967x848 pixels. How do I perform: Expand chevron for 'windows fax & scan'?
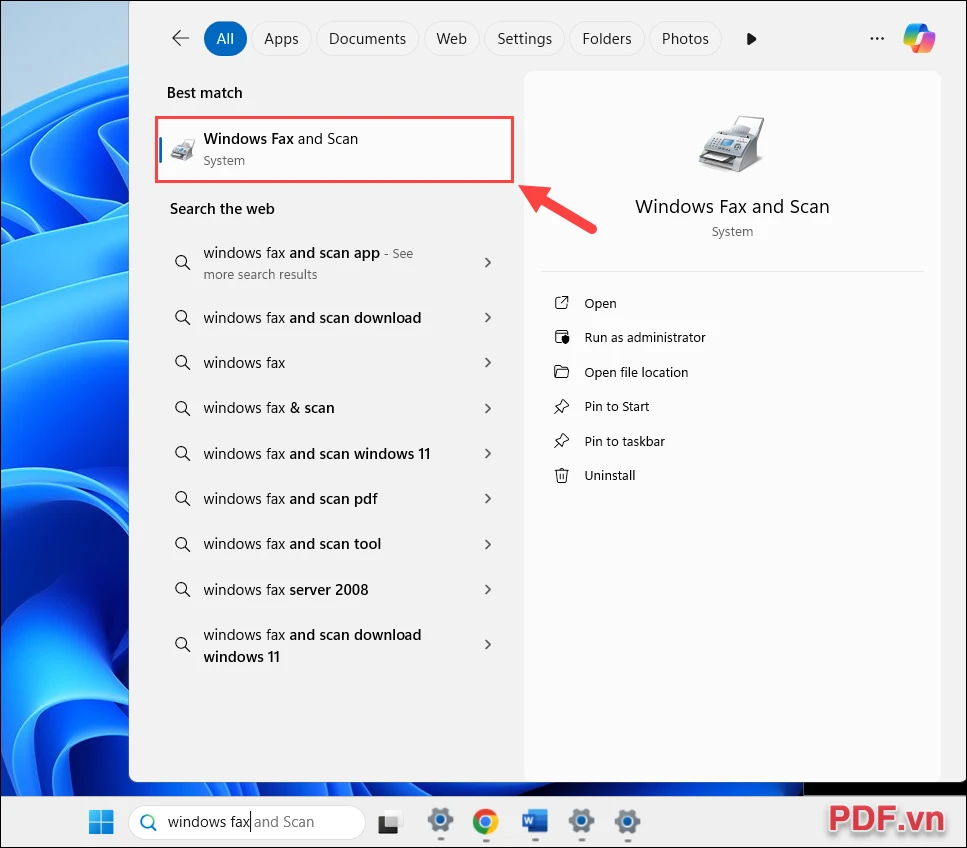488,408
